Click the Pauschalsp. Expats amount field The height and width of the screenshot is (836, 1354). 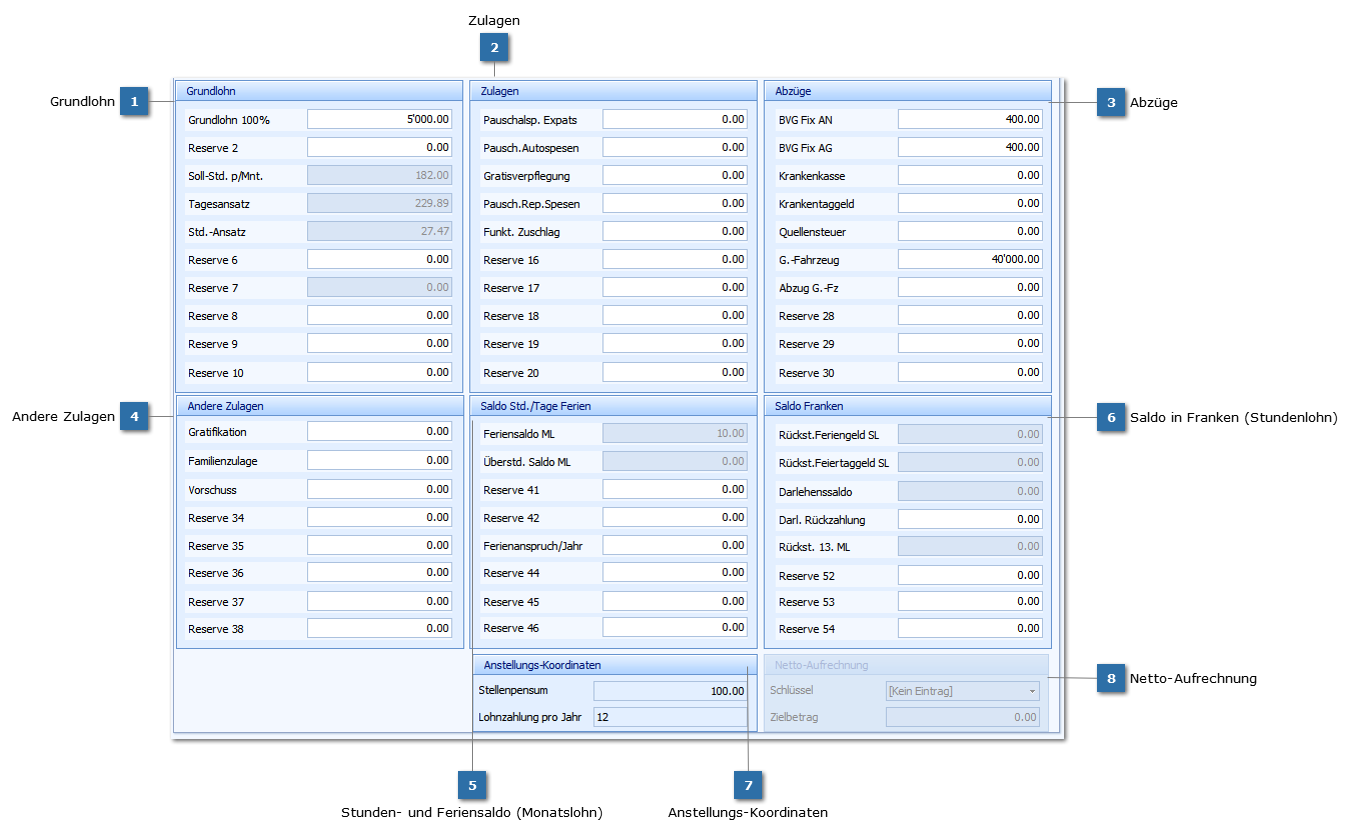pyautogui.click(x=674, y=119)
